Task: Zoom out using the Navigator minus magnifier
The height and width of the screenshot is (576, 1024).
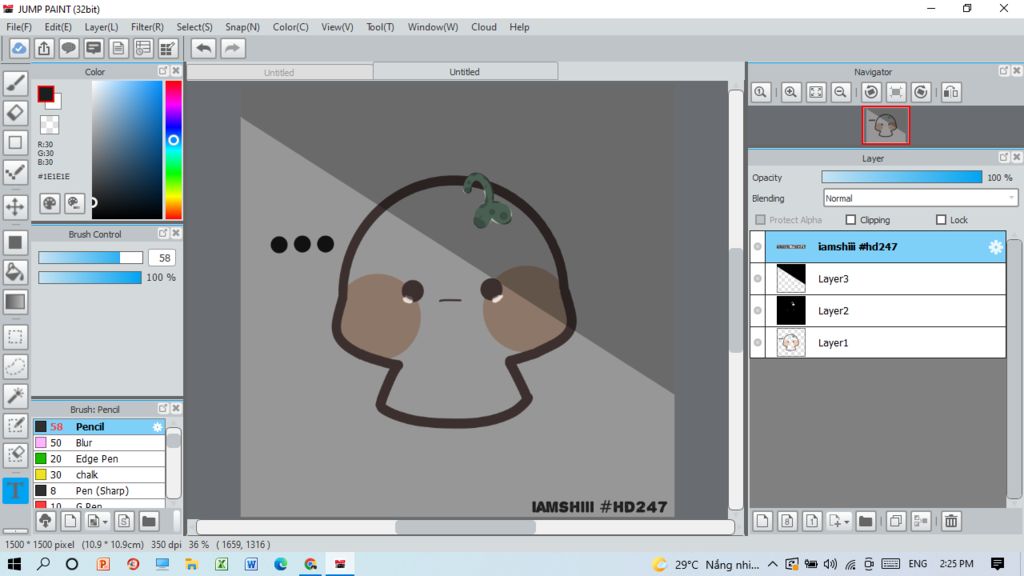Action: point(840,92)
